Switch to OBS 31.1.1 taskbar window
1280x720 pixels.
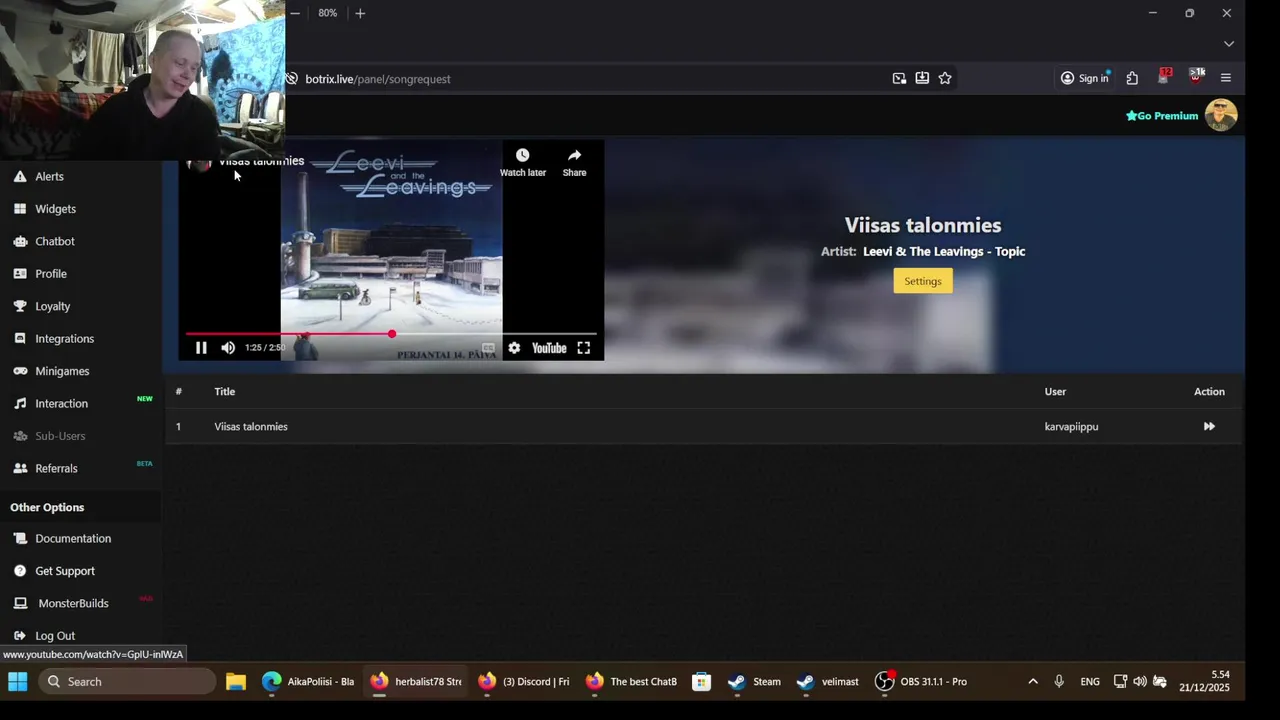tap(921, 682)
